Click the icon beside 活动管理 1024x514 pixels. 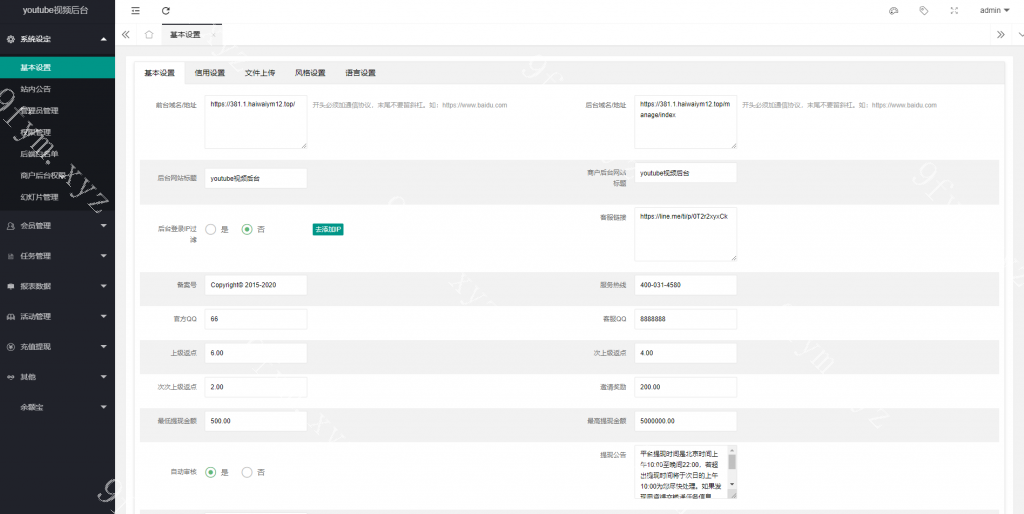tap(10, 317)
